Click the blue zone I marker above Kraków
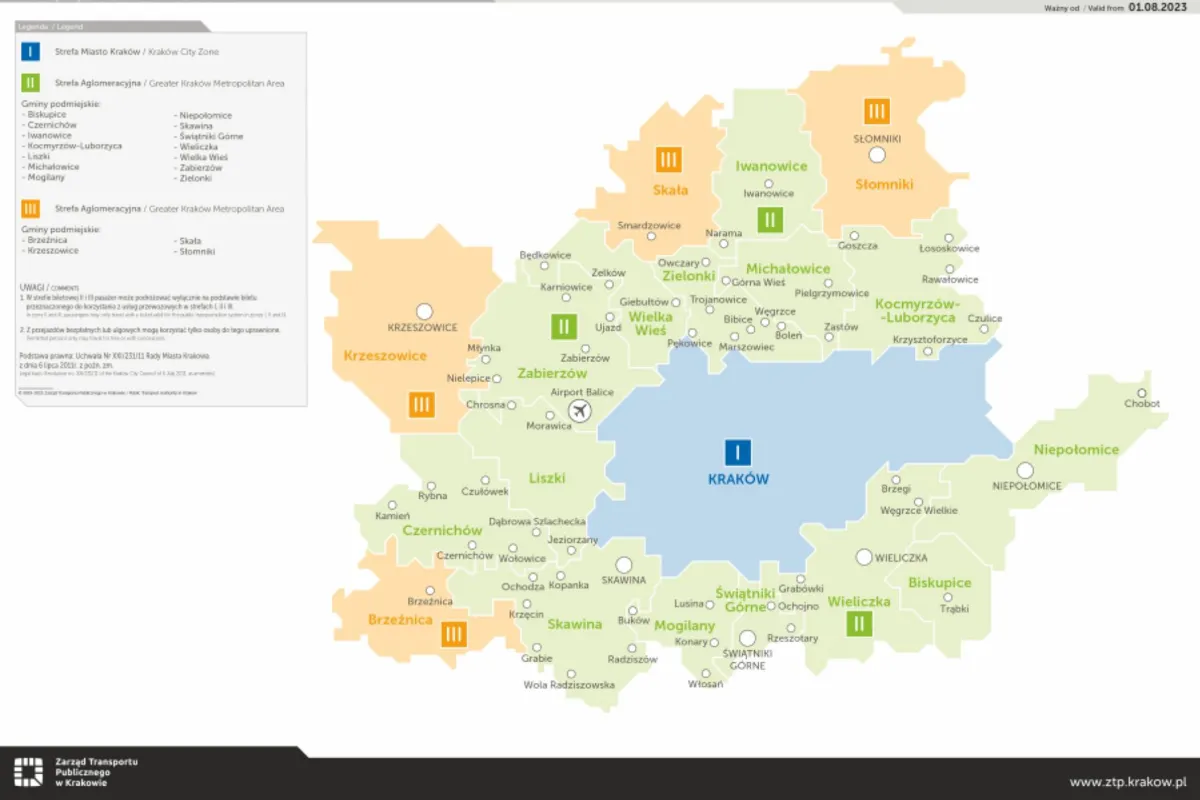This screenshot has height=800, width=1200. pyautogui.click(x=738, y=452)
